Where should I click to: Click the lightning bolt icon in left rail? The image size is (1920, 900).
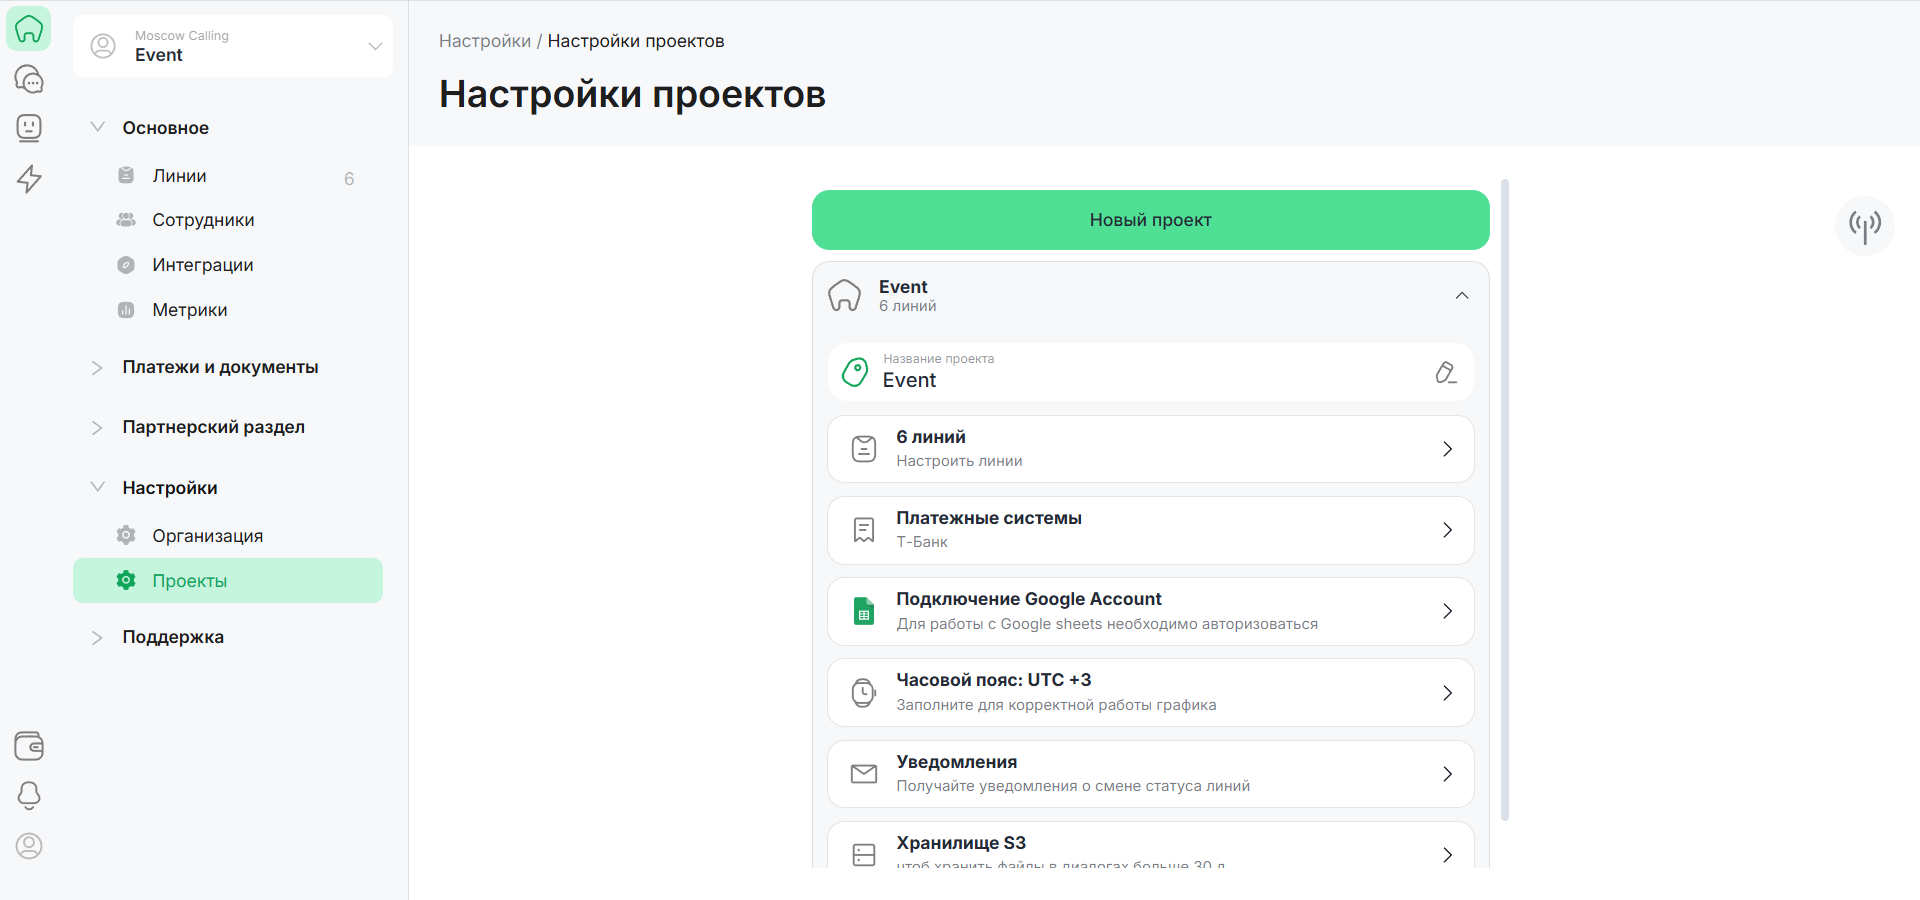tap(29, 178)
